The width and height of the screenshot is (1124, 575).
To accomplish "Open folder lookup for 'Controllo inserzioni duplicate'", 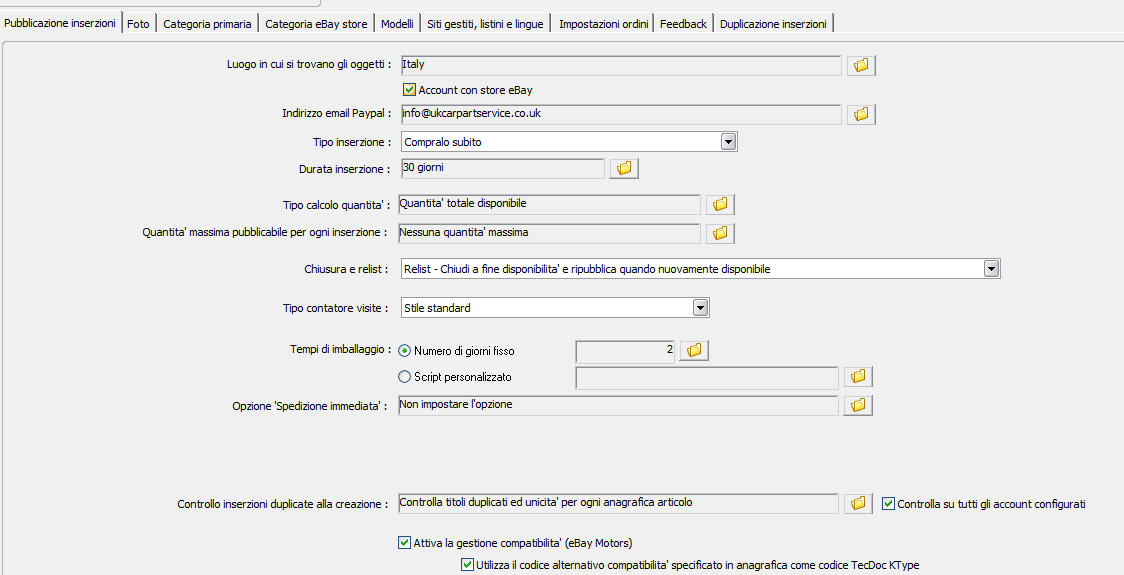I will 858,504.
